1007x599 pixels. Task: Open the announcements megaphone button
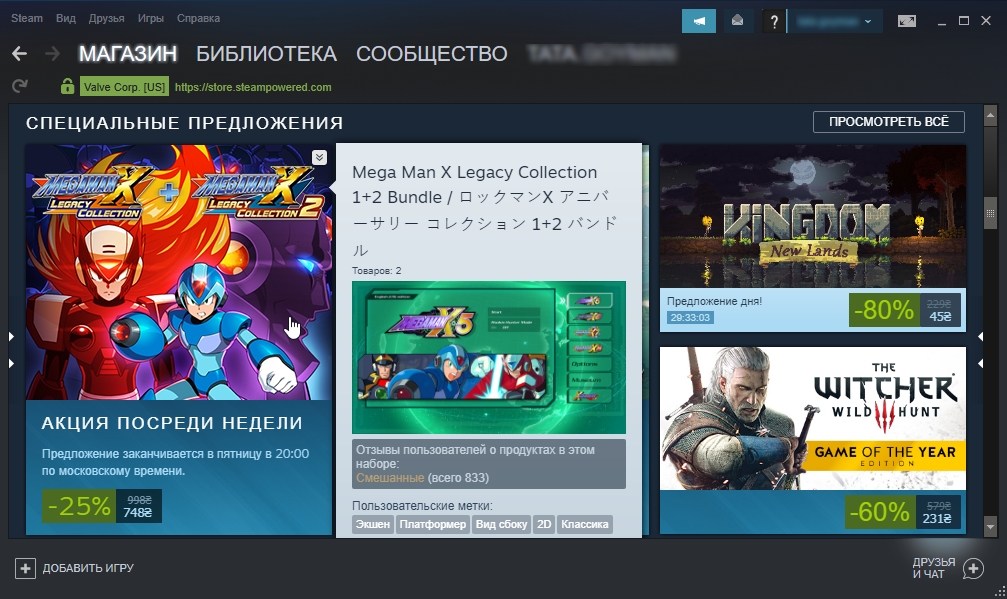click(699, 21)
